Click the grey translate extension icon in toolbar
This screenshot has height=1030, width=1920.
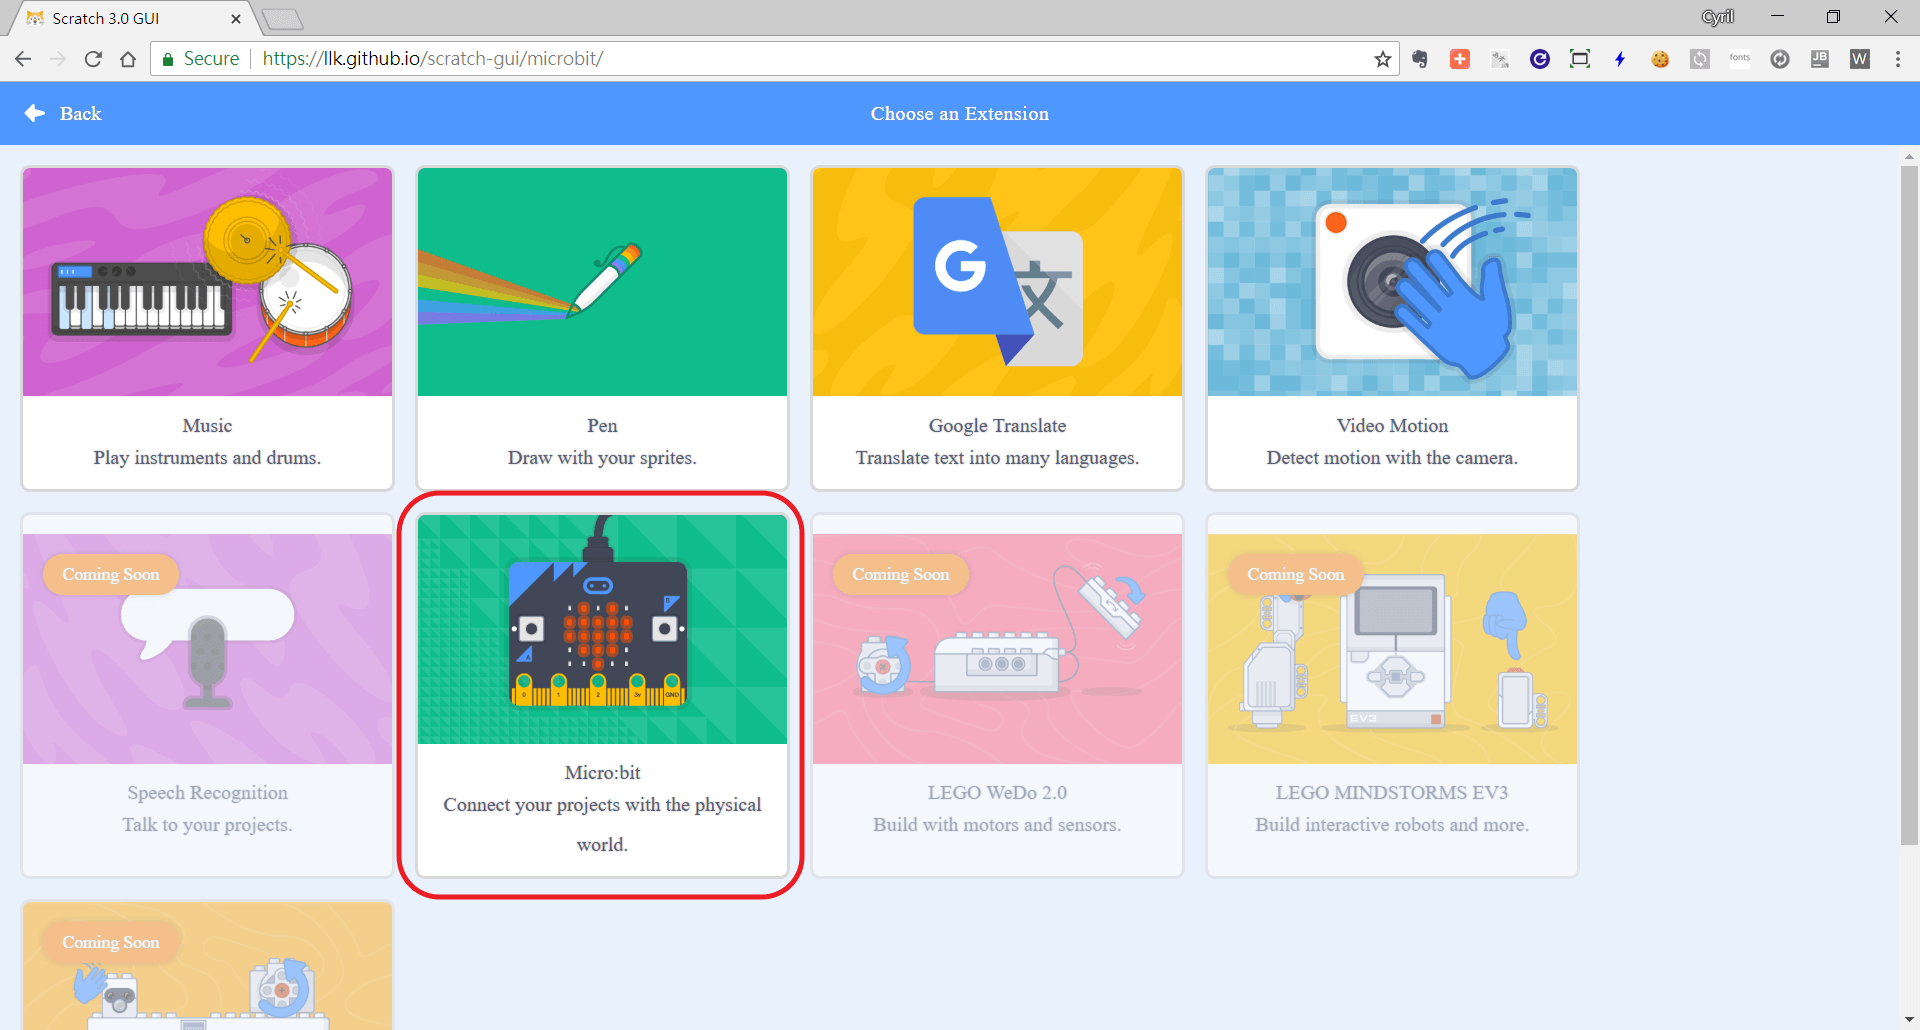click(x=1500, y=59)
